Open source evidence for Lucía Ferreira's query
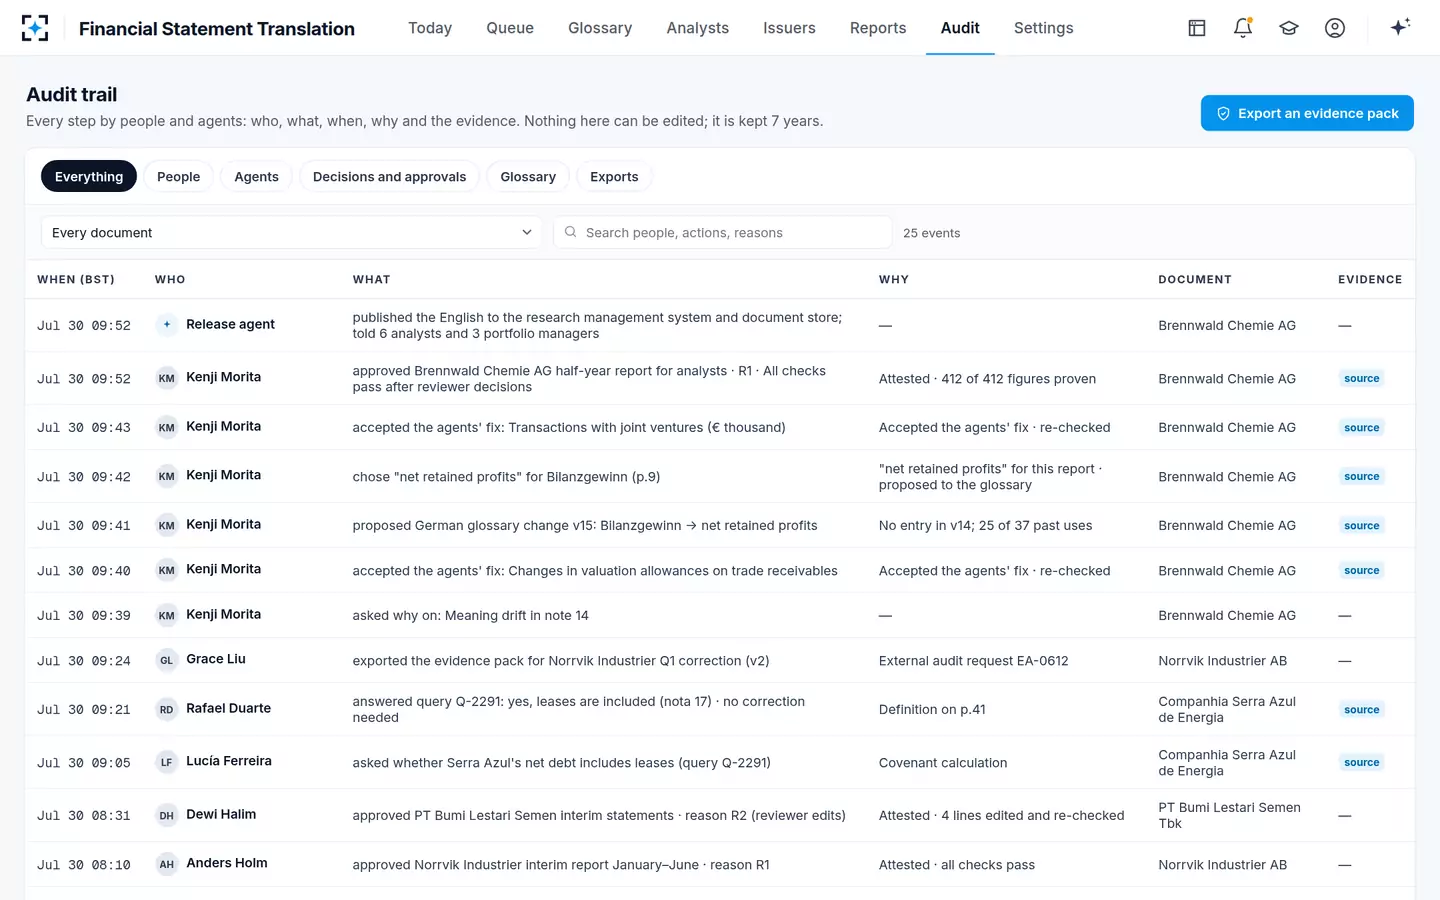The height and width of the screenshot is (900, 1440). [x=1361, y=762]
